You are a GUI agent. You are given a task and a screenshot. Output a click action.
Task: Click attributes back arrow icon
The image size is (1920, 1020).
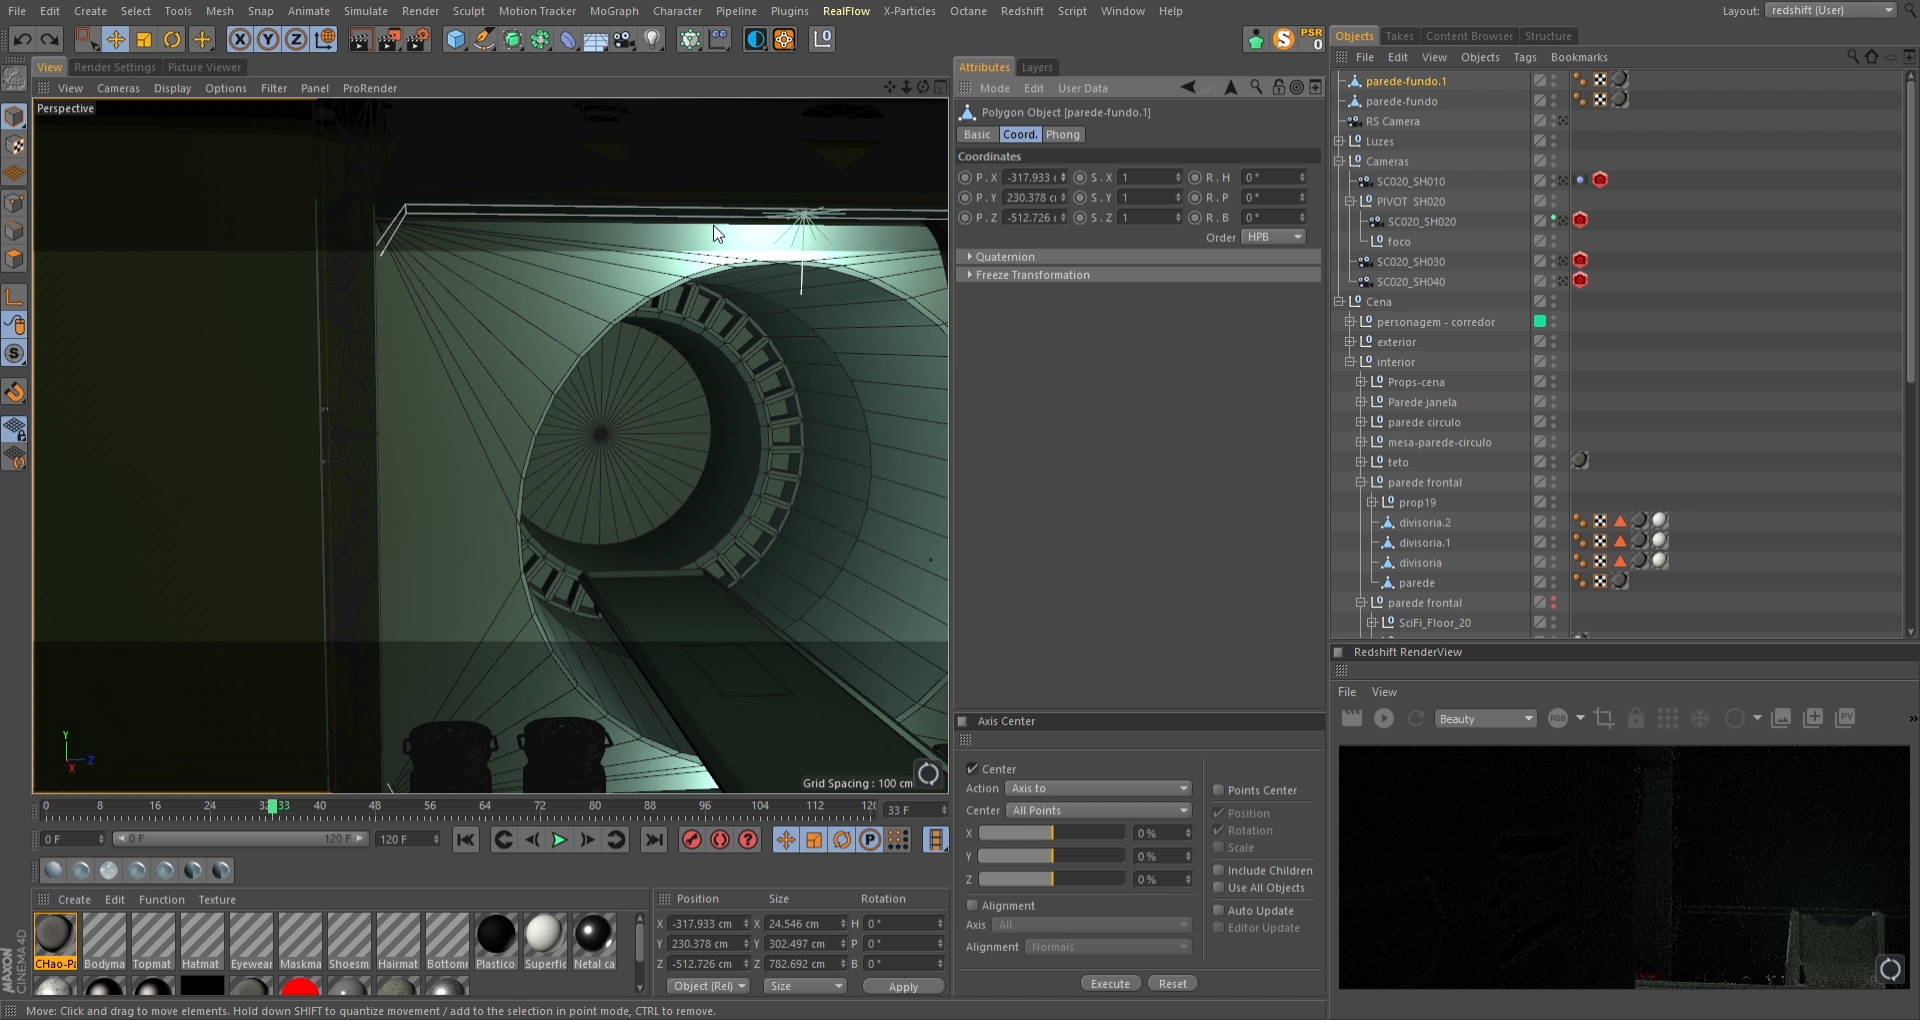click(x=1188, y=88)
